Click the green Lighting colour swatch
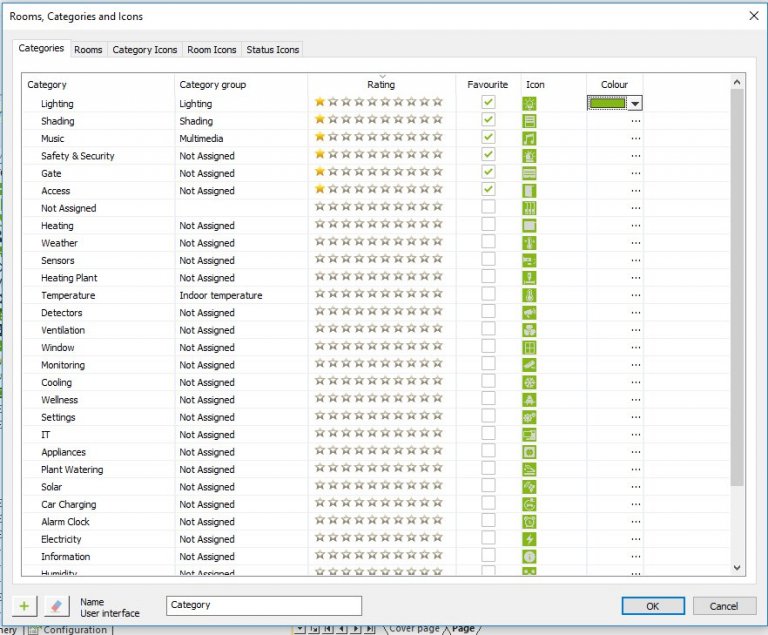This screenshot has width=768, height=635. (608, 103)
